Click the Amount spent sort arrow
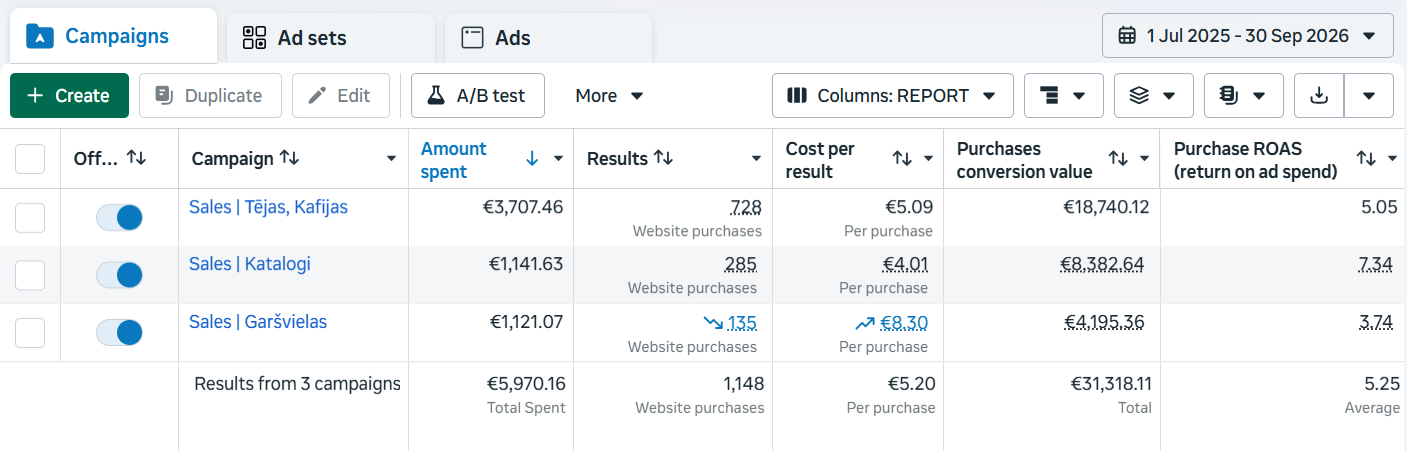 [532, 159]
